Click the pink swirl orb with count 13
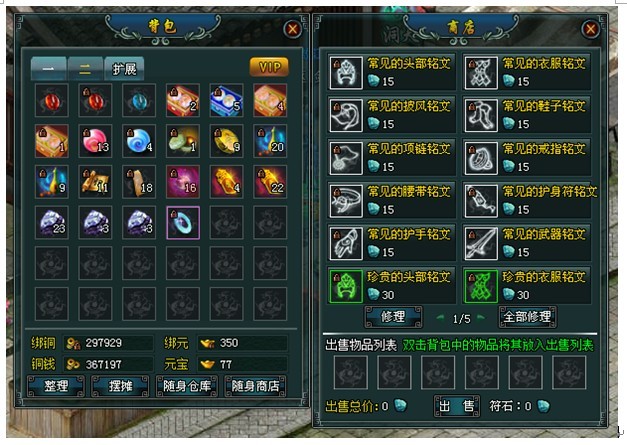 [95, 141]
